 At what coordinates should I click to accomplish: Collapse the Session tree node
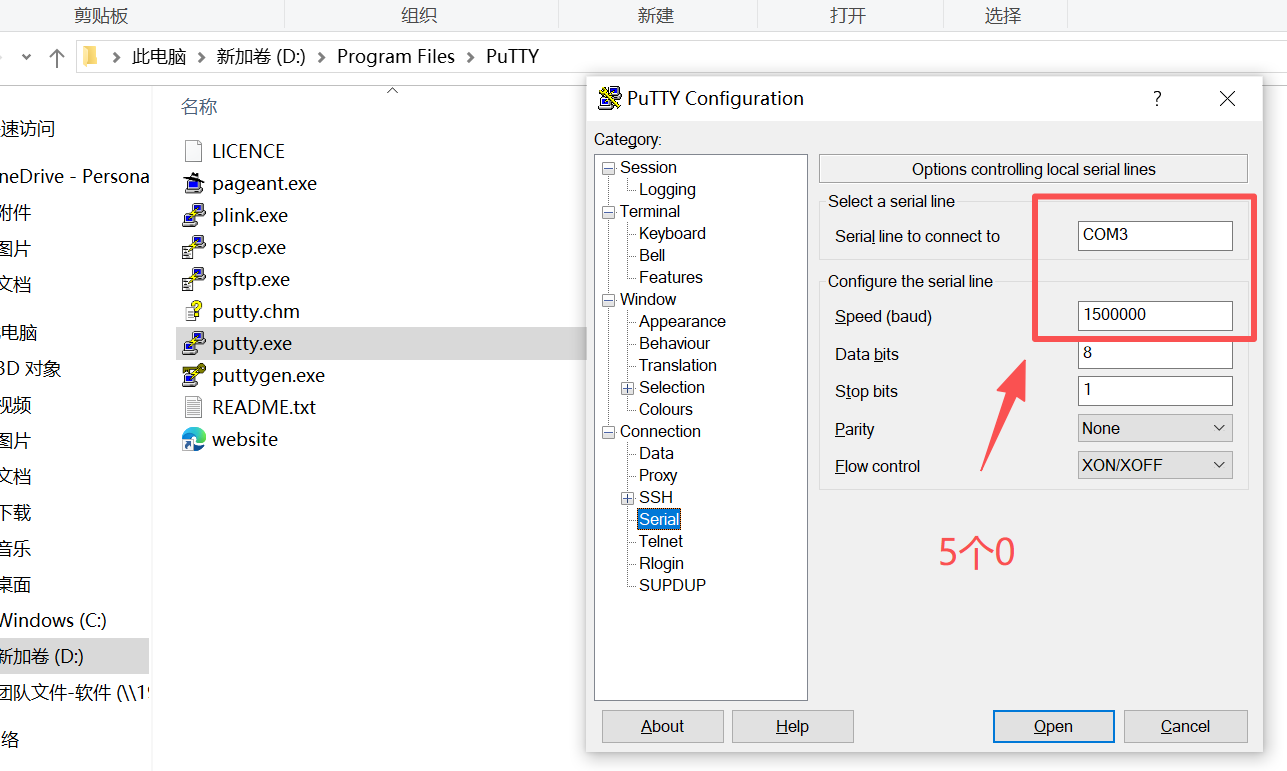tap(608, 168)
